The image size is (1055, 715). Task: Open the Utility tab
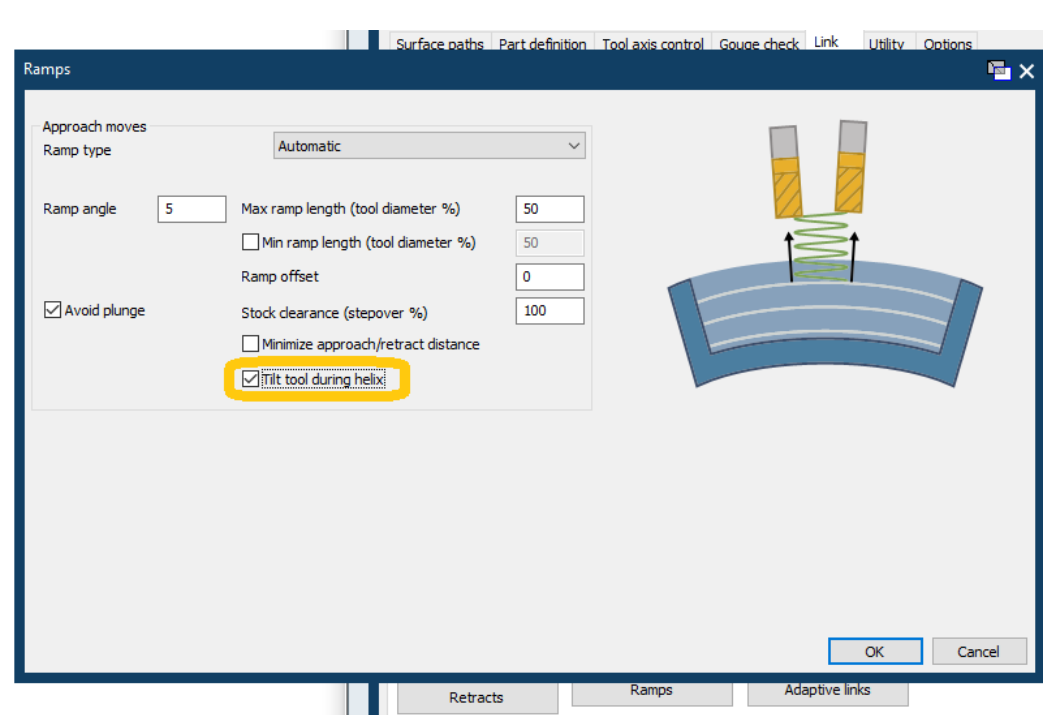(886, 42)
